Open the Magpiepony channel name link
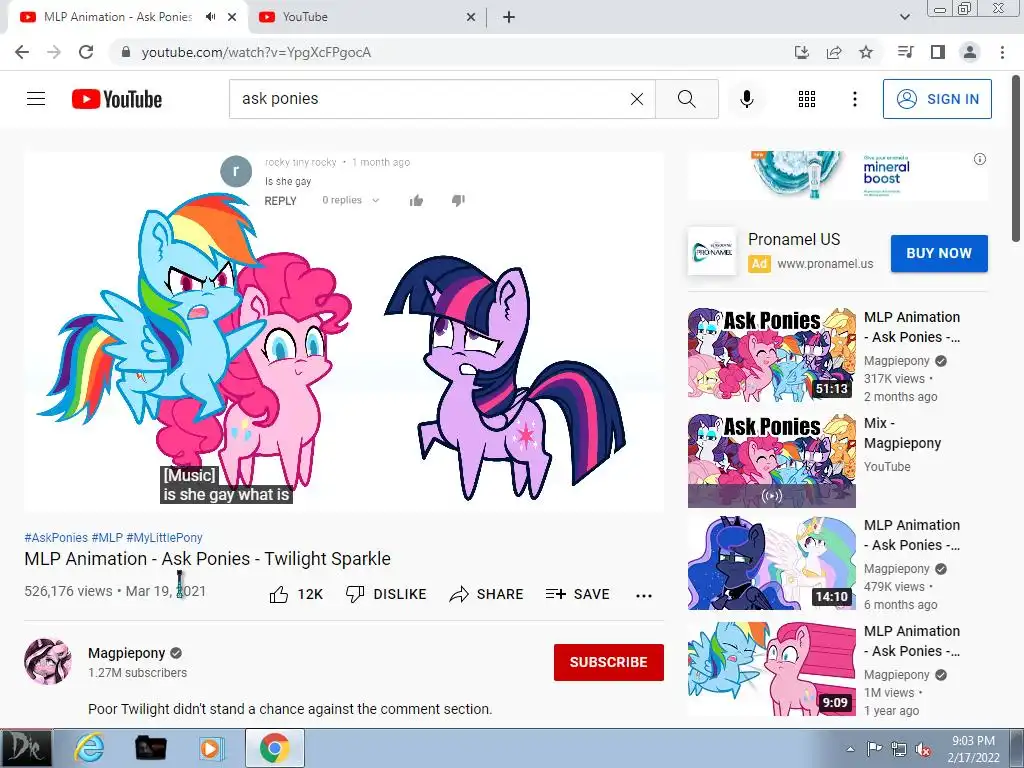 point(127,653)
